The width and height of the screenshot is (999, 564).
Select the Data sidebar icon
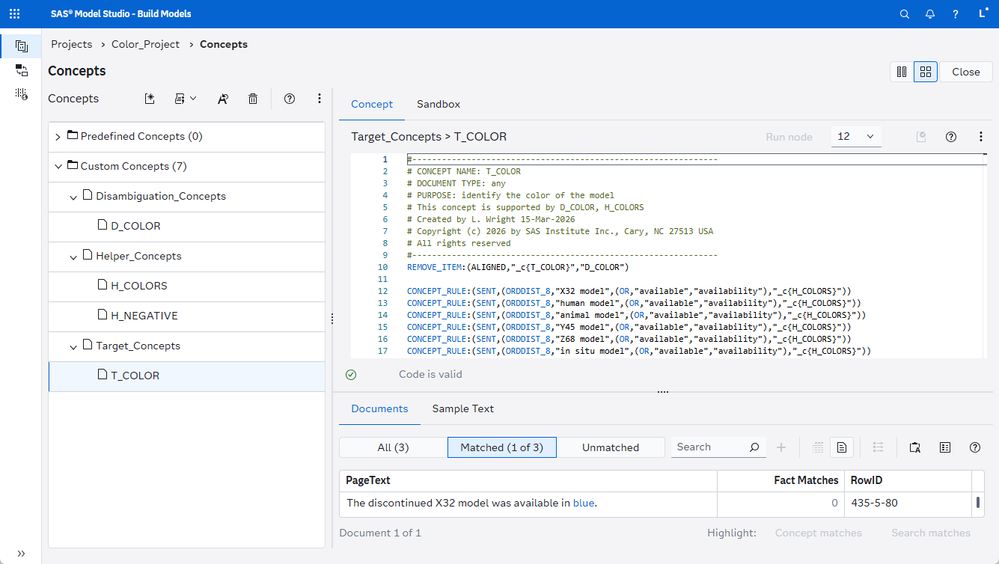21,46
